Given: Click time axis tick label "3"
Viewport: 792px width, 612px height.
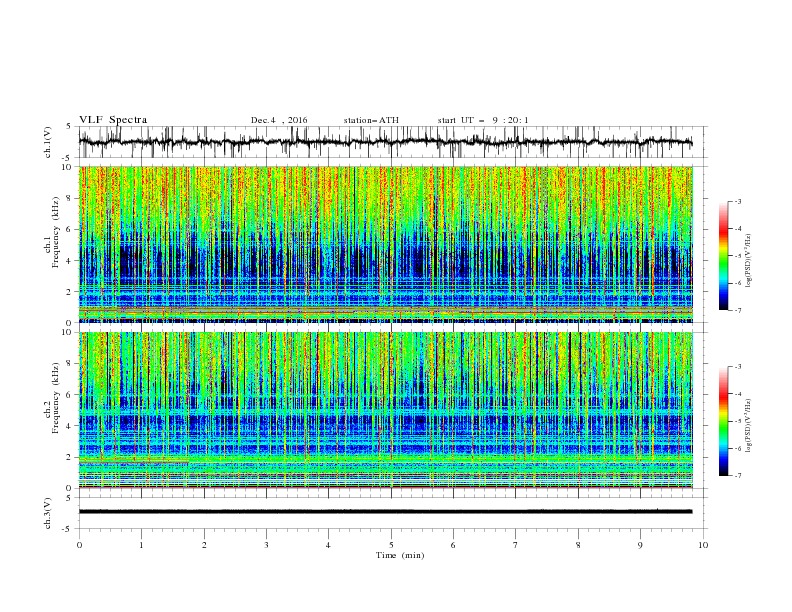Looking at the screenshot, I should point(266,545).
